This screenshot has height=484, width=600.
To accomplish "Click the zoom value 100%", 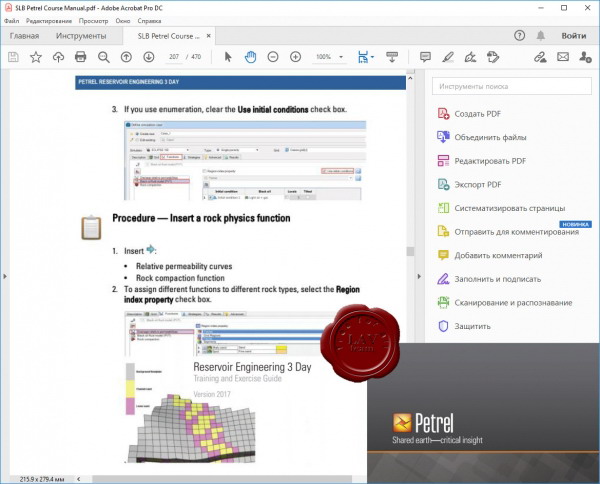I will tap(323, 57).
